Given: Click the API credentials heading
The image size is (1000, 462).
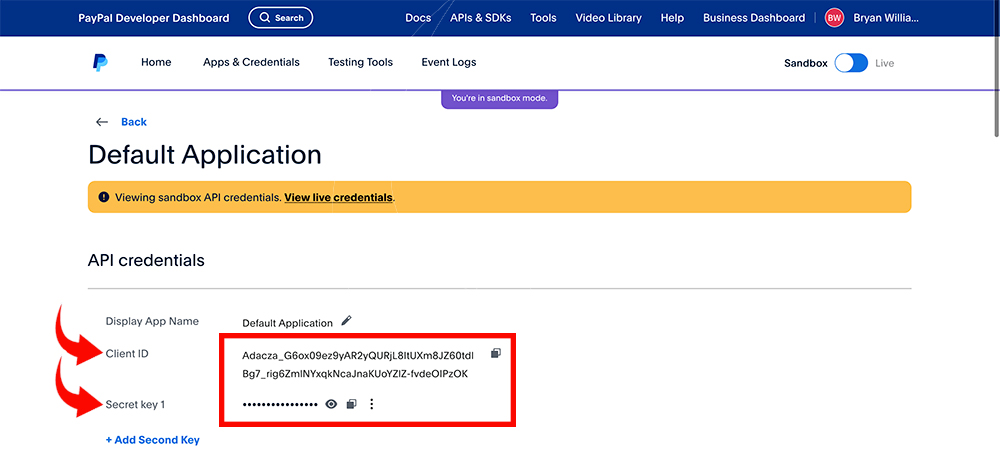Looking at the screenshot, I should pyautogui.click(x=146, y=260).
